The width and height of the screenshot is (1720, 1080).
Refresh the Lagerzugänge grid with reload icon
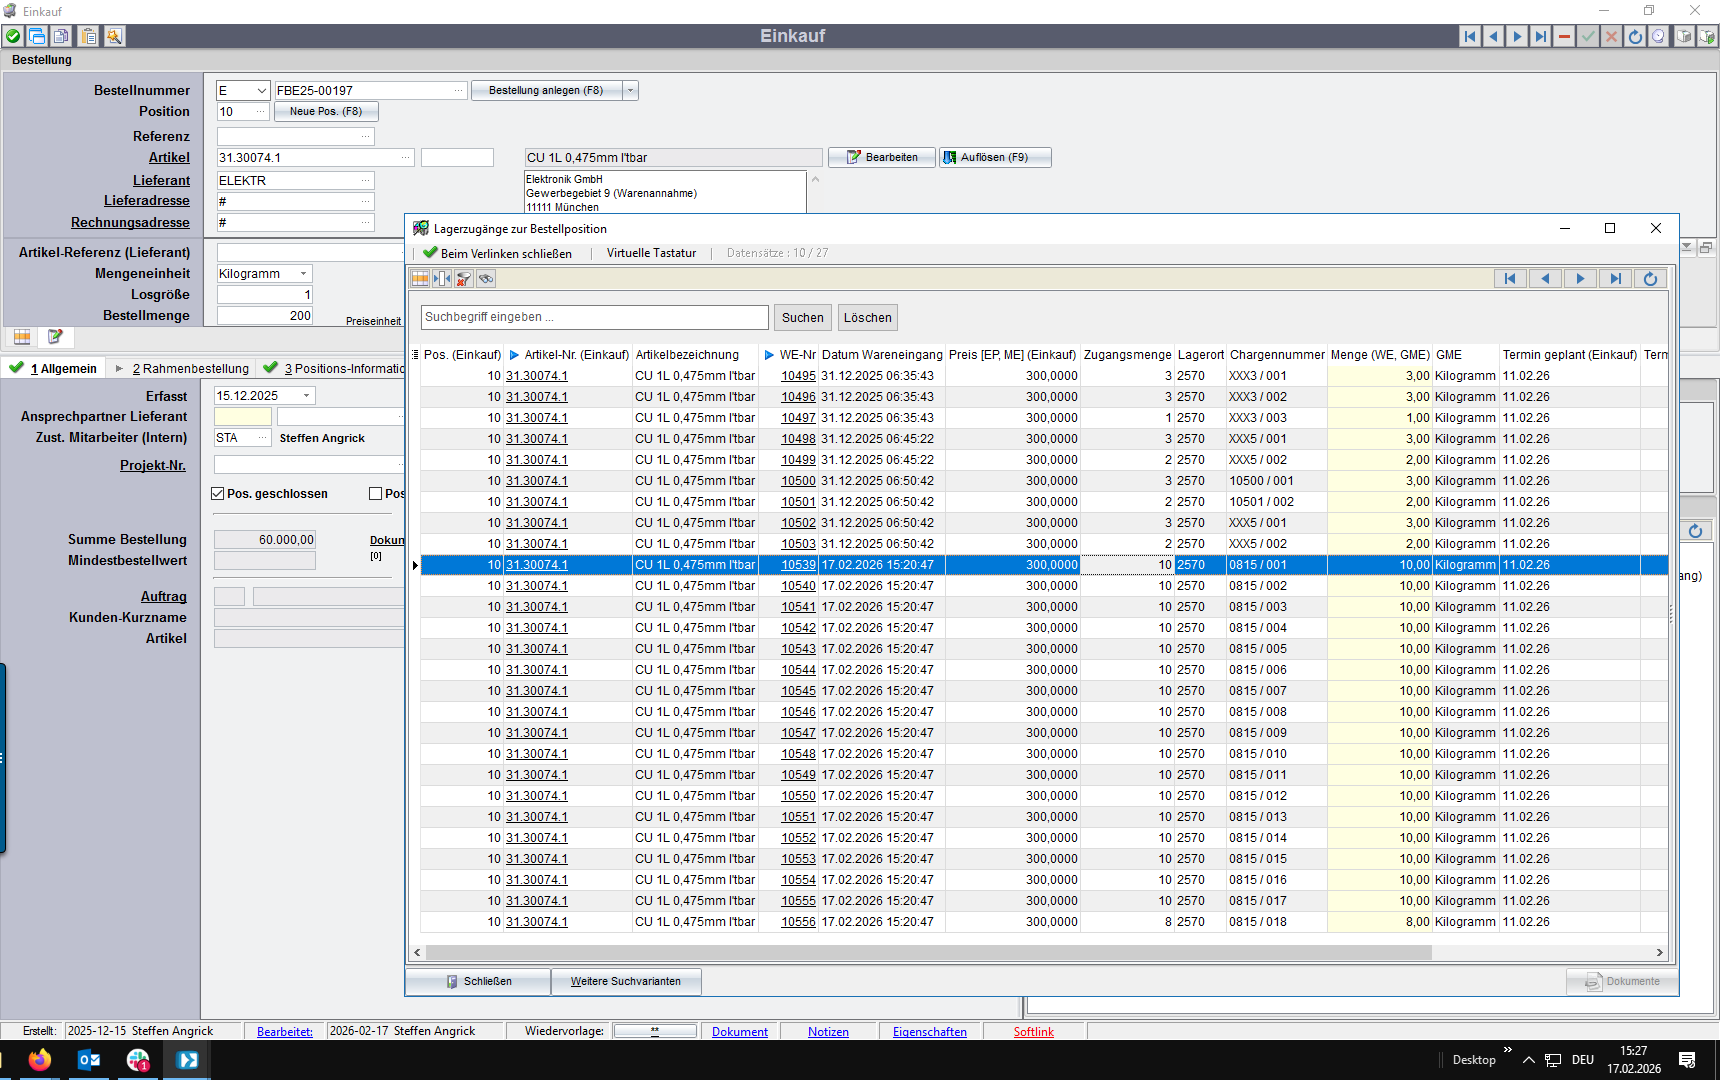[1650, 279]
